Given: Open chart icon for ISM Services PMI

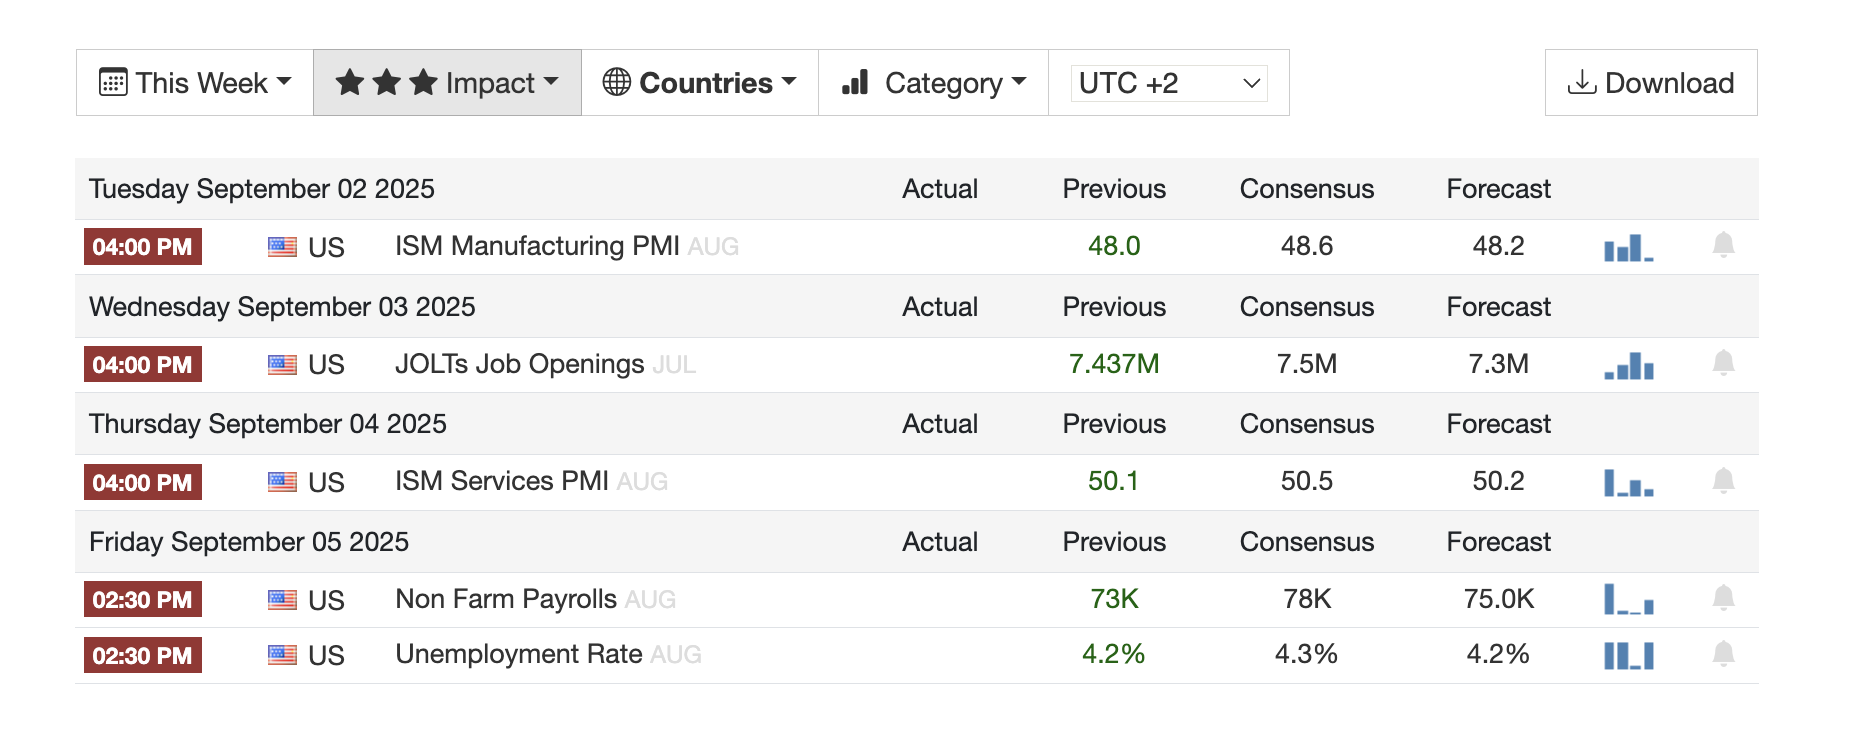Looking at the screenshot, I should pos(1628,483).
